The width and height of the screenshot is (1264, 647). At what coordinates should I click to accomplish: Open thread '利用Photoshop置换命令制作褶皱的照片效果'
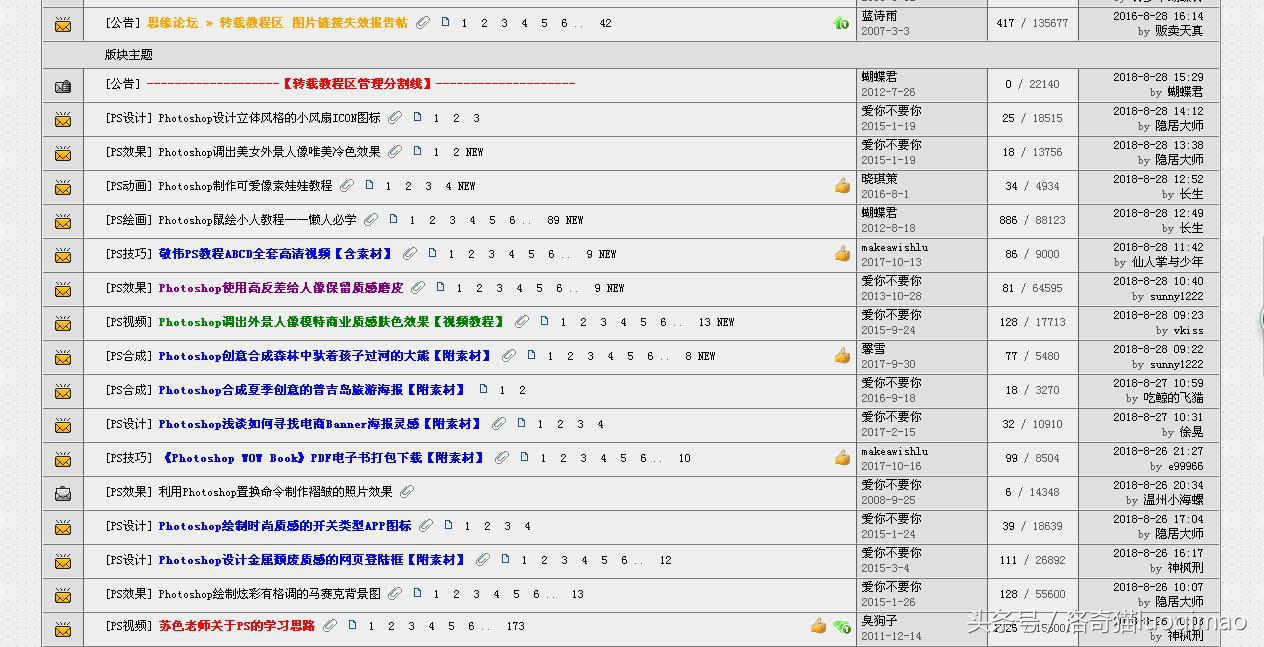pos(275,492)
